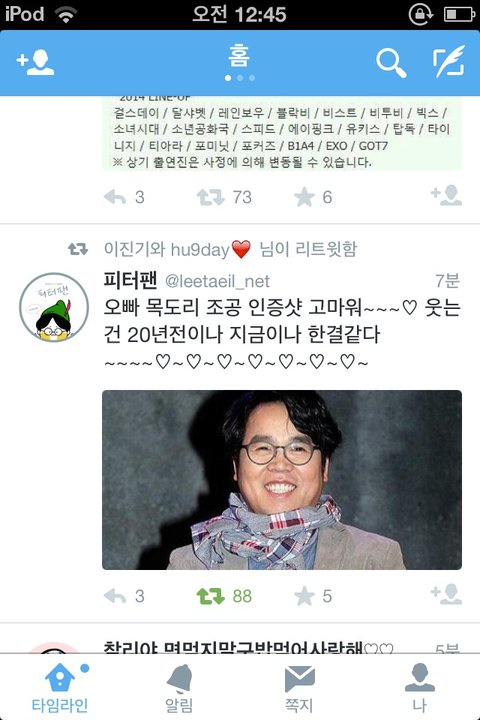Open the 쪽지 messages tab
Image resolution: width=480 pixels, height=720 pixels.
point(299,687)
